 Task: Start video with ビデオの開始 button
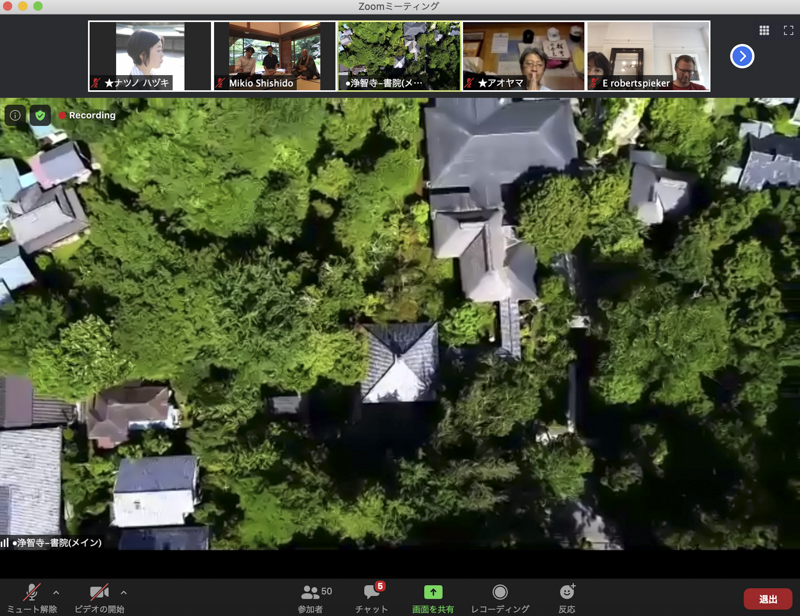click(99, 594)
